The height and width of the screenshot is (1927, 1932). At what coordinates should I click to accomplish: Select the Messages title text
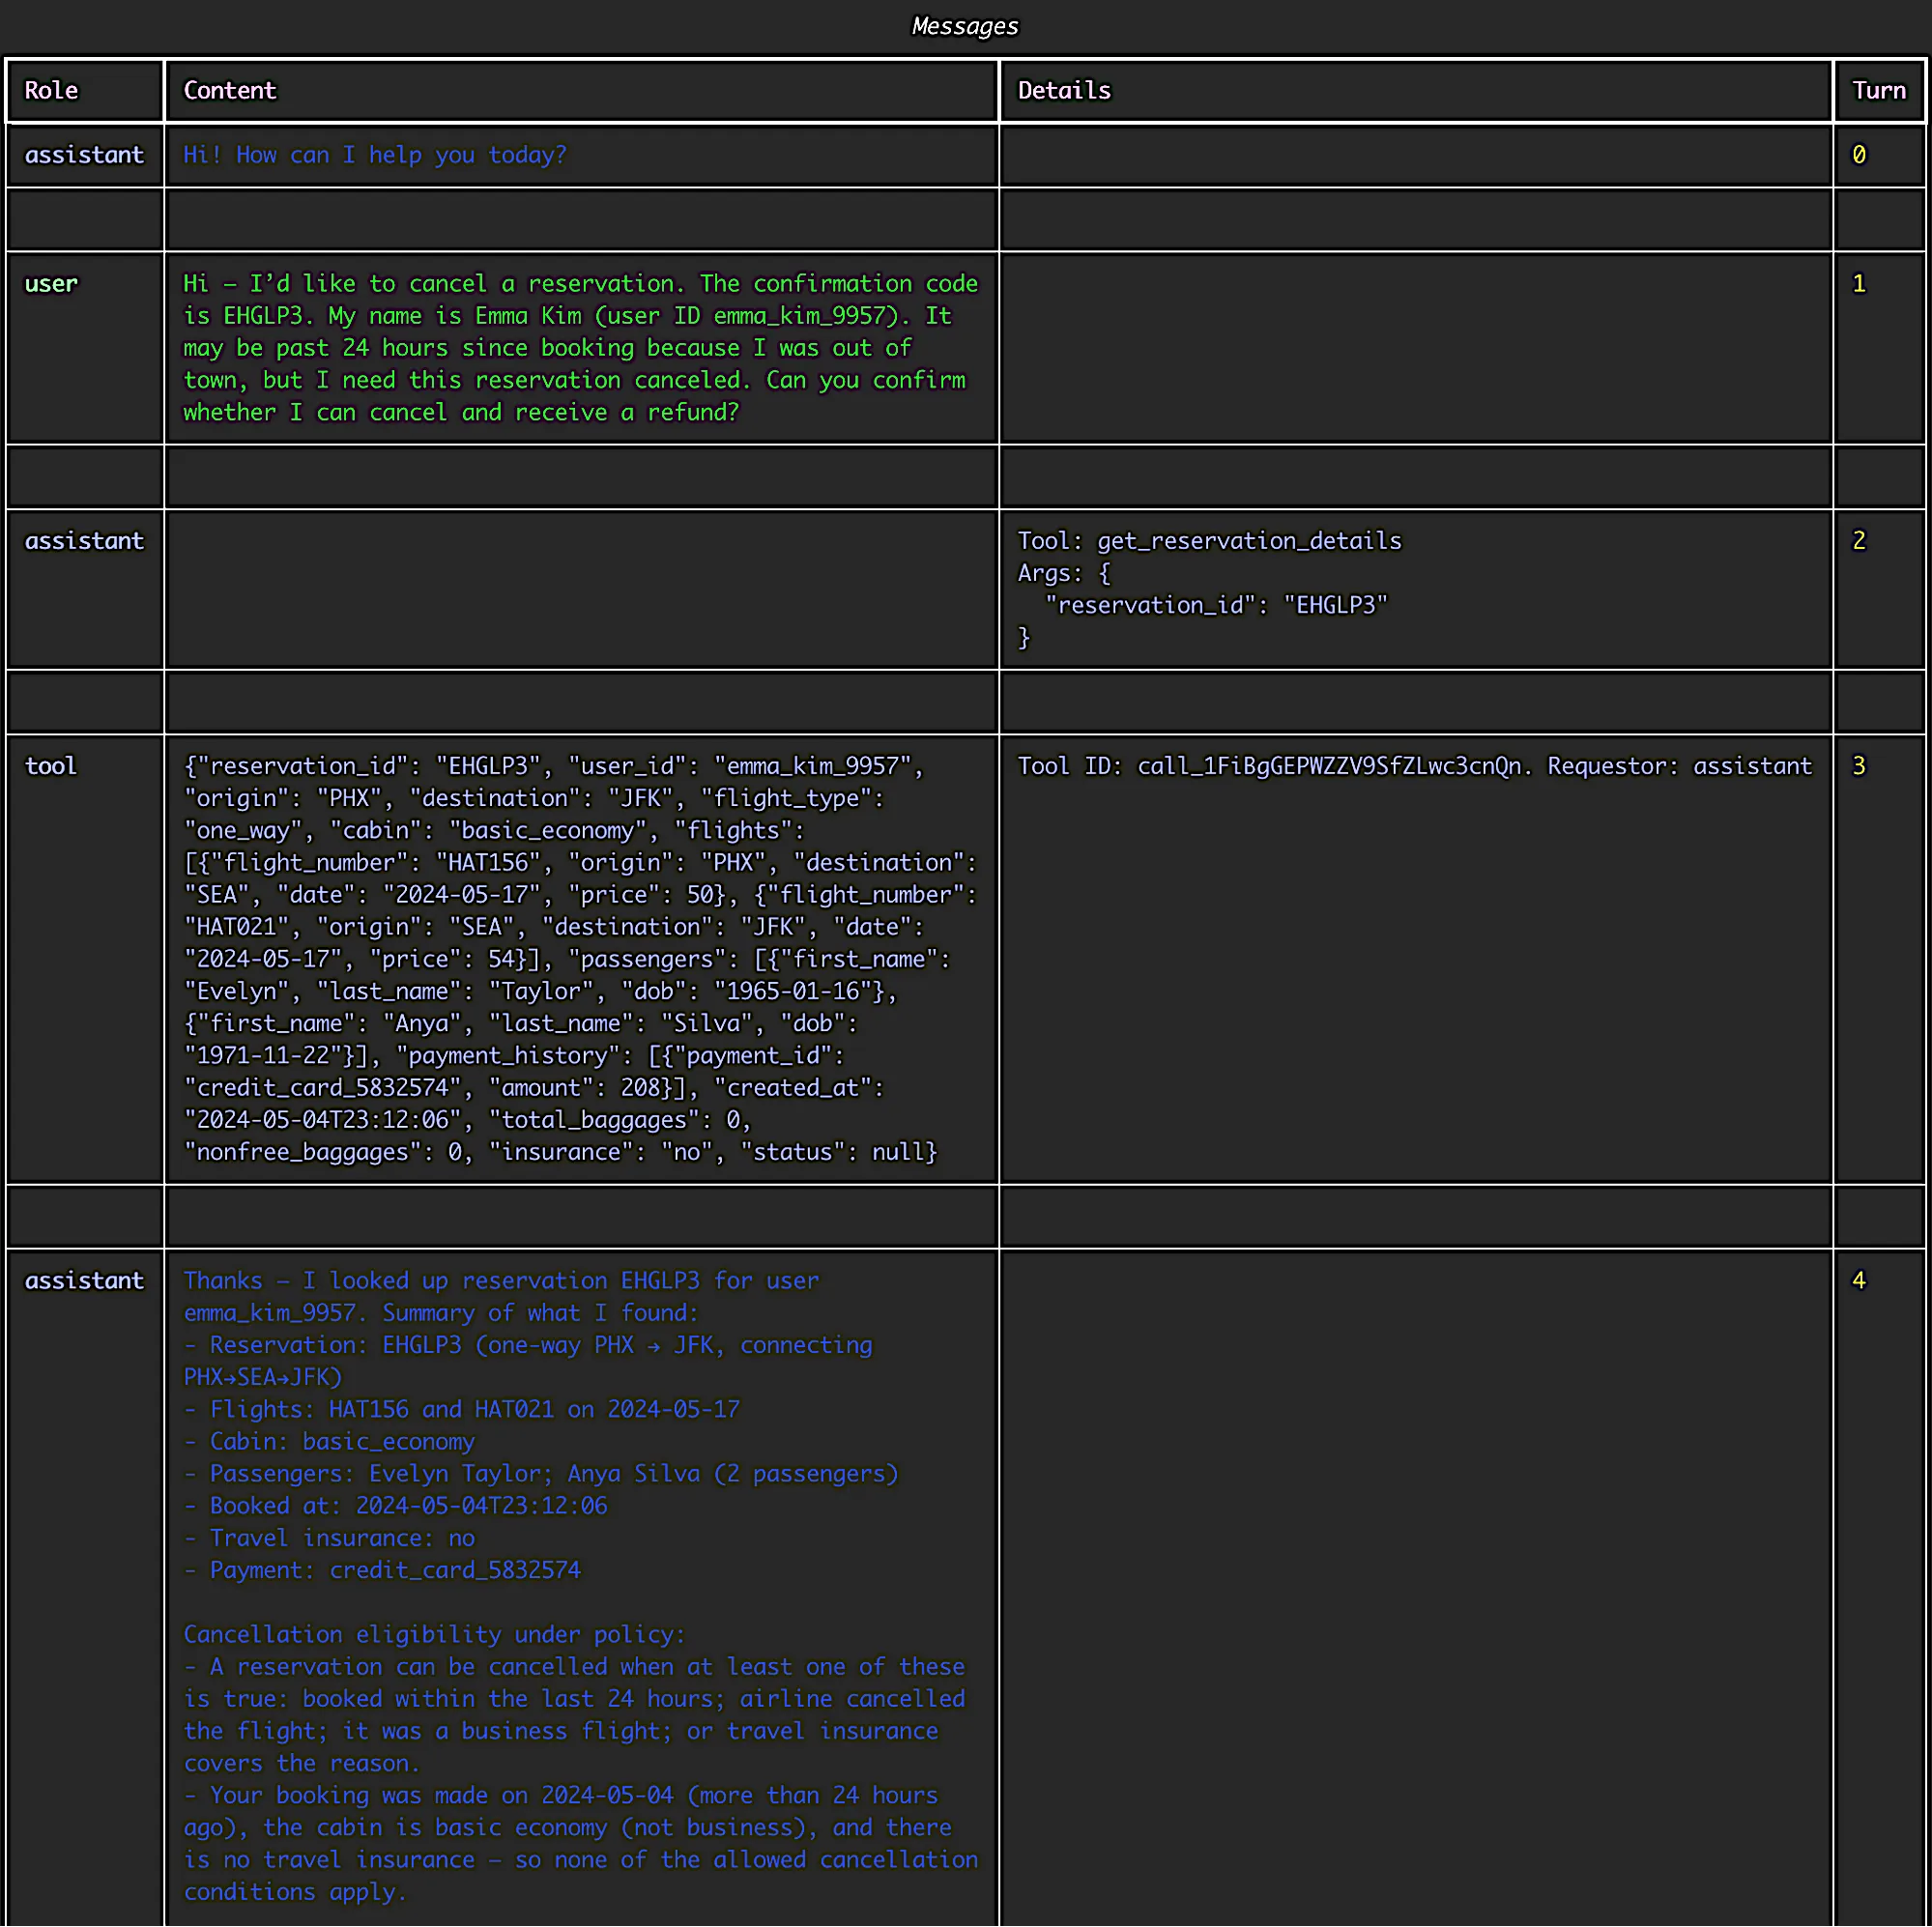point(963,25)
